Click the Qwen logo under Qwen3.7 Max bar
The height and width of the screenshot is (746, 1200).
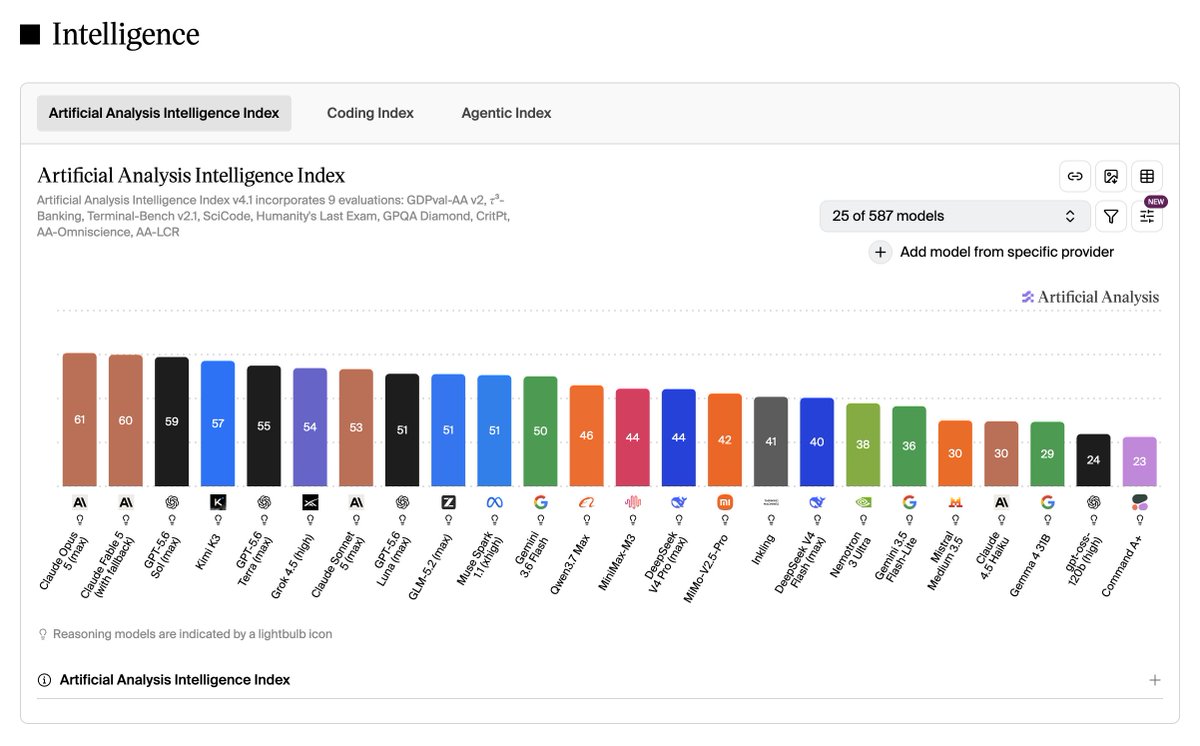pyautogui.click(x=586, y=502)
